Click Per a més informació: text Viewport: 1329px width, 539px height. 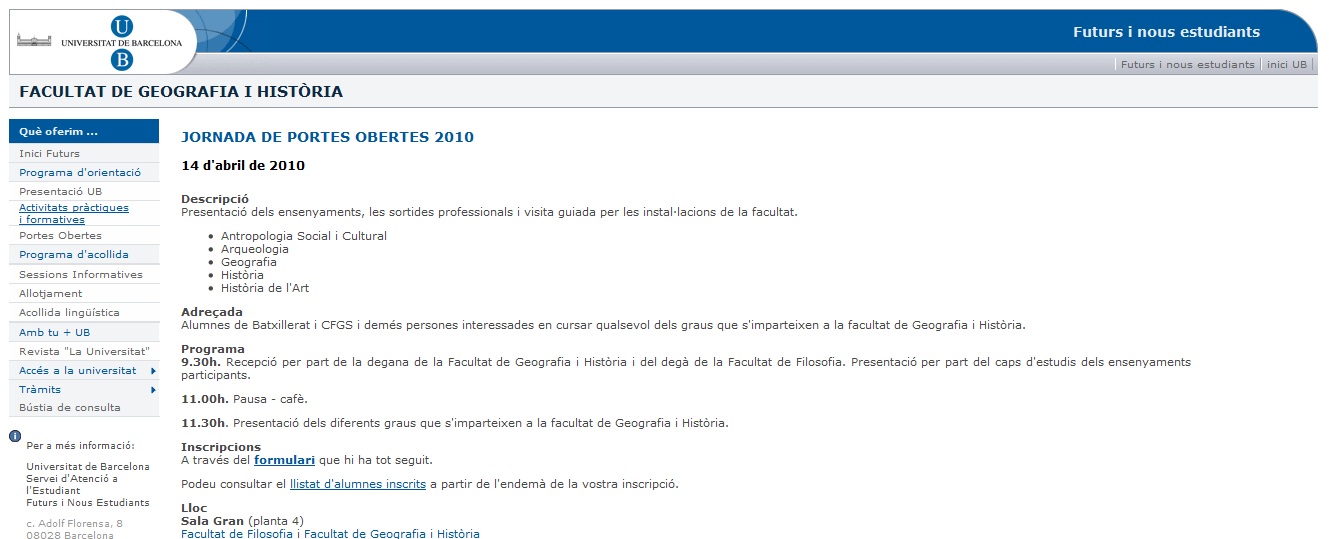tap(81, 446)
